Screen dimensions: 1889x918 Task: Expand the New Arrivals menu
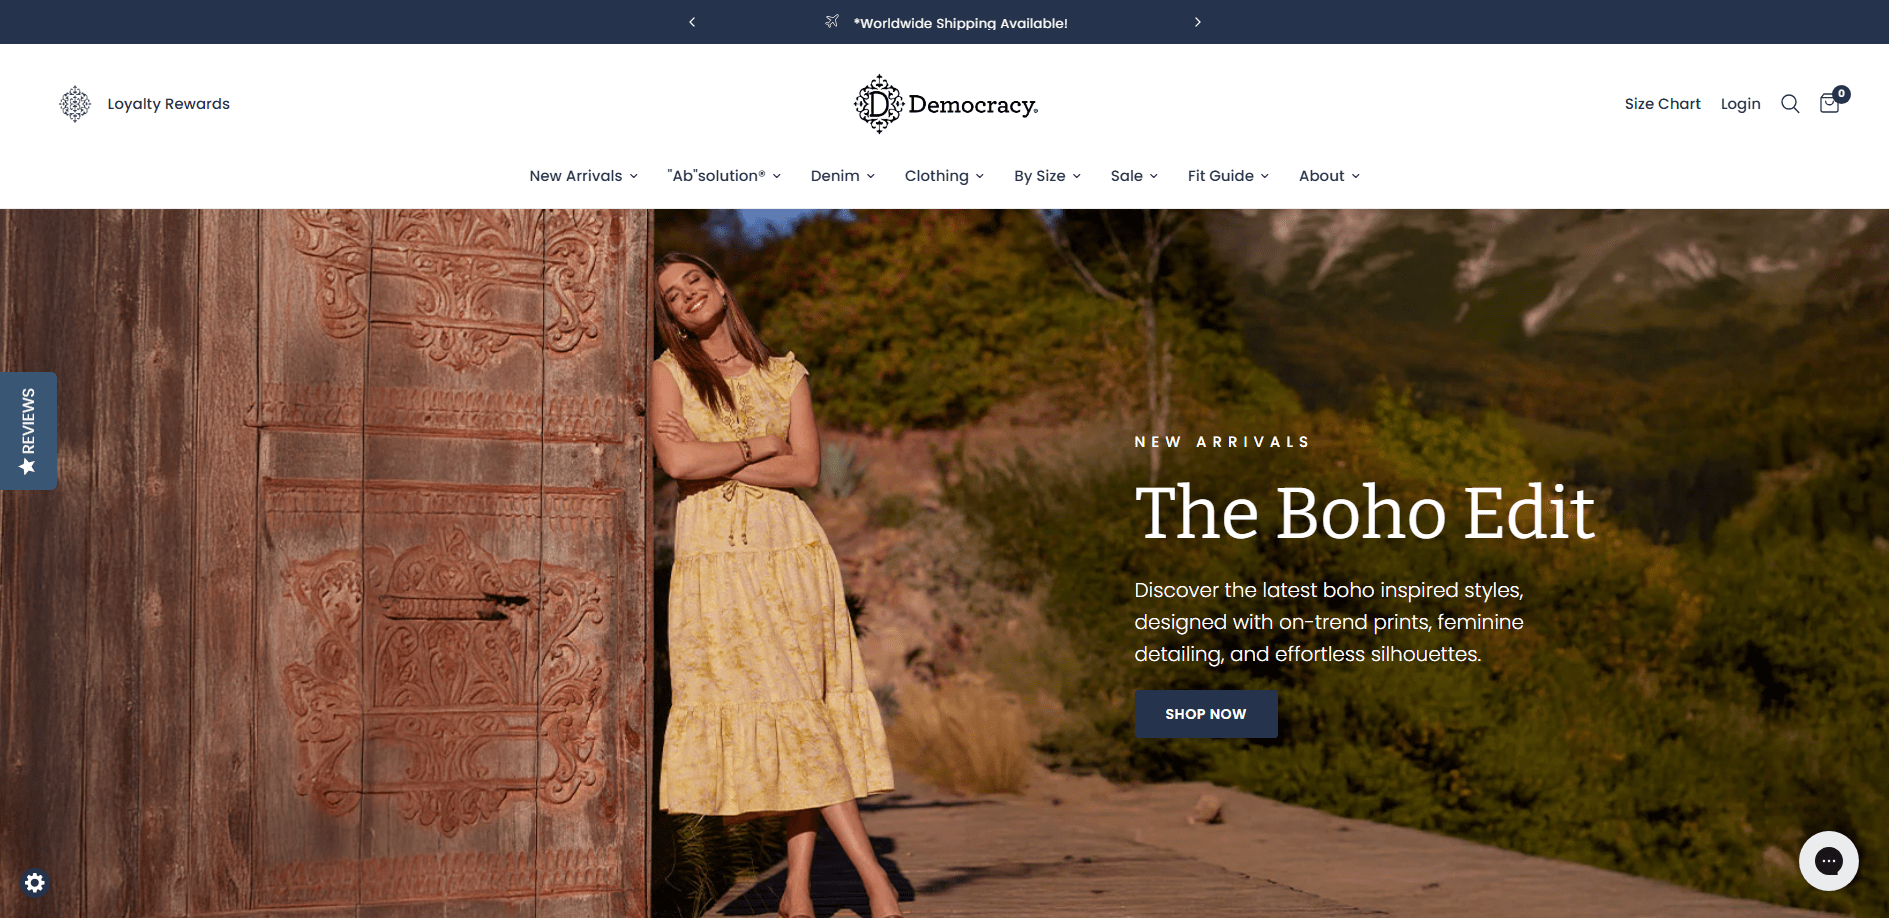(x=583, y=176)
